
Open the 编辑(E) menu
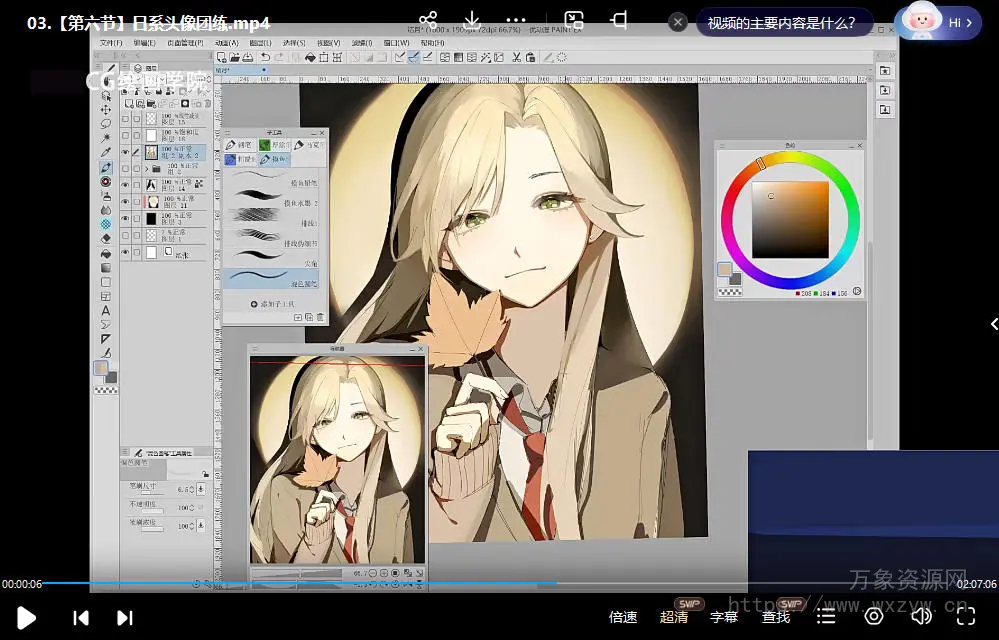click(x=144, y=43)
